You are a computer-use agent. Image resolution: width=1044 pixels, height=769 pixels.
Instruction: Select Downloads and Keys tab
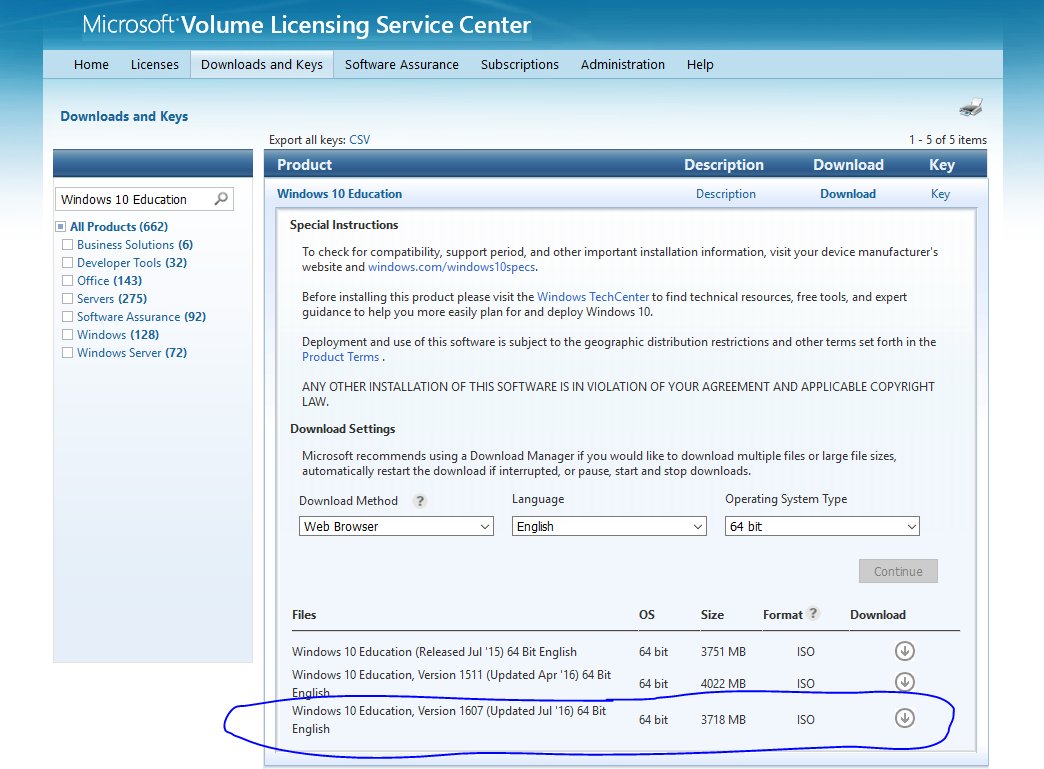[262, 65]
